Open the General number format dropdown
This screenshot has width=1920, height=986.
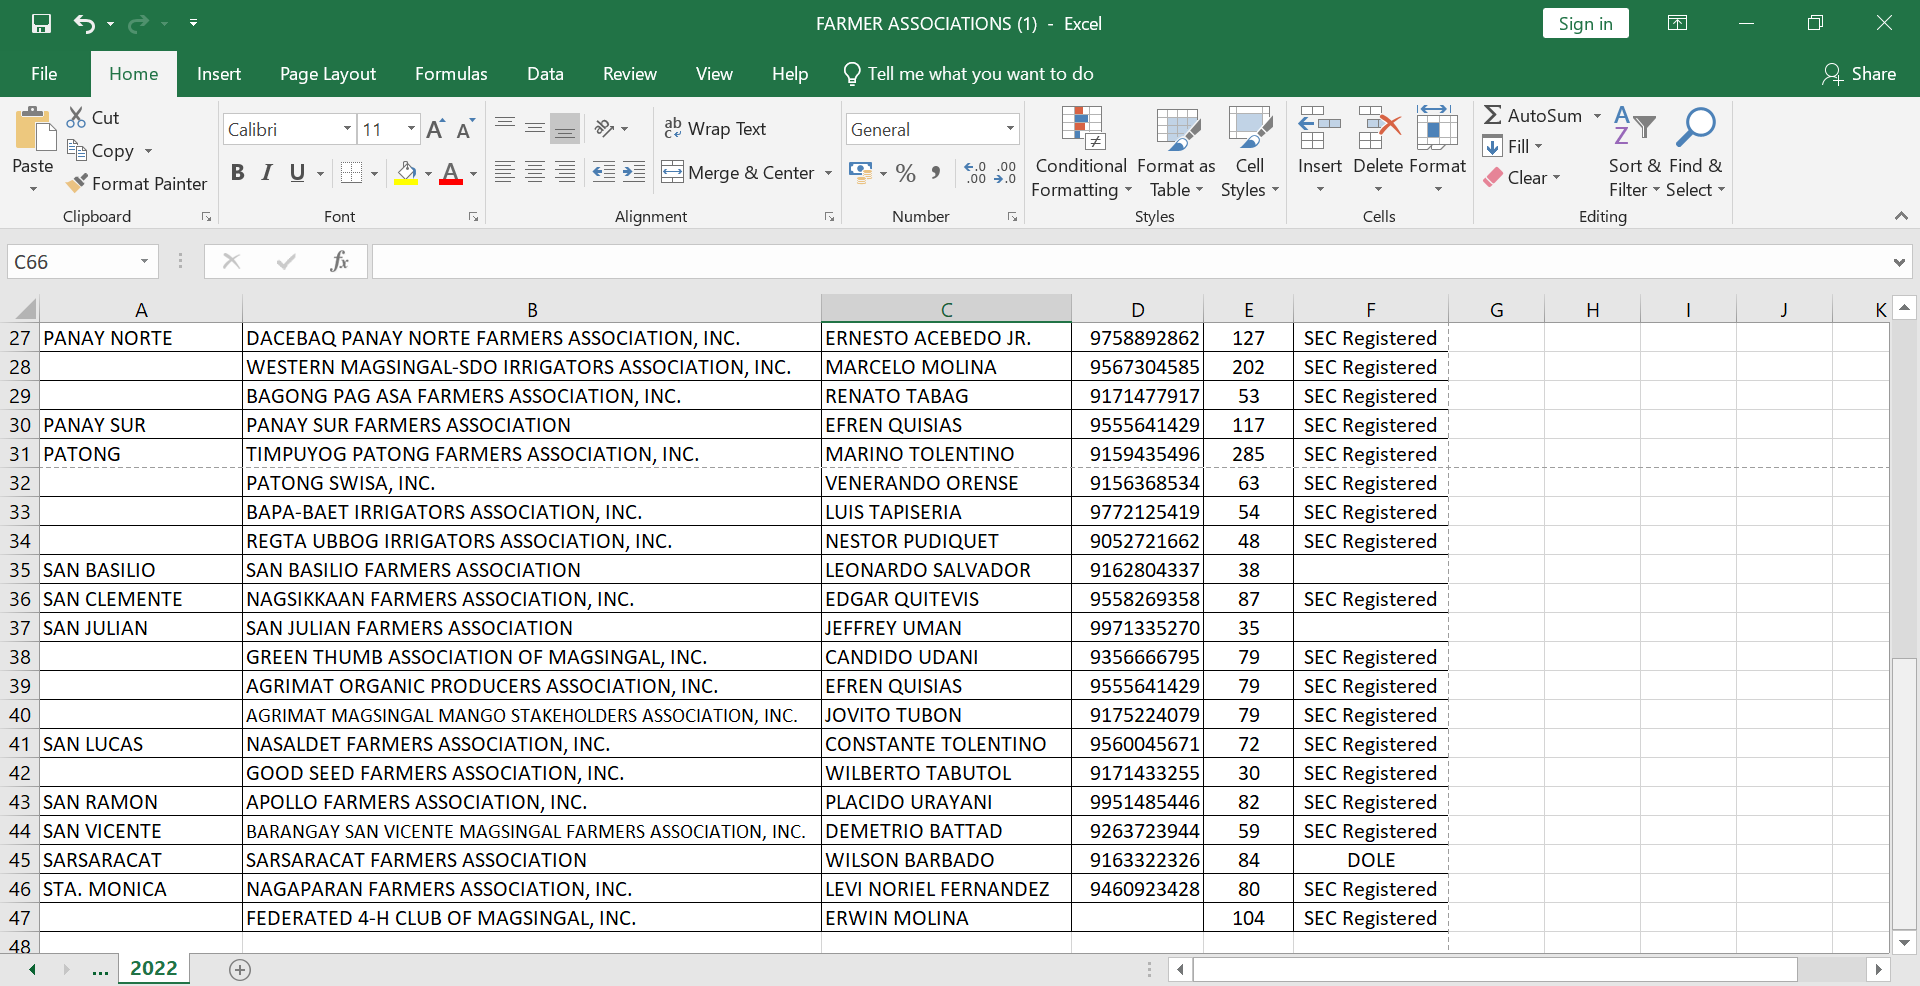[x=1010, y=129]
